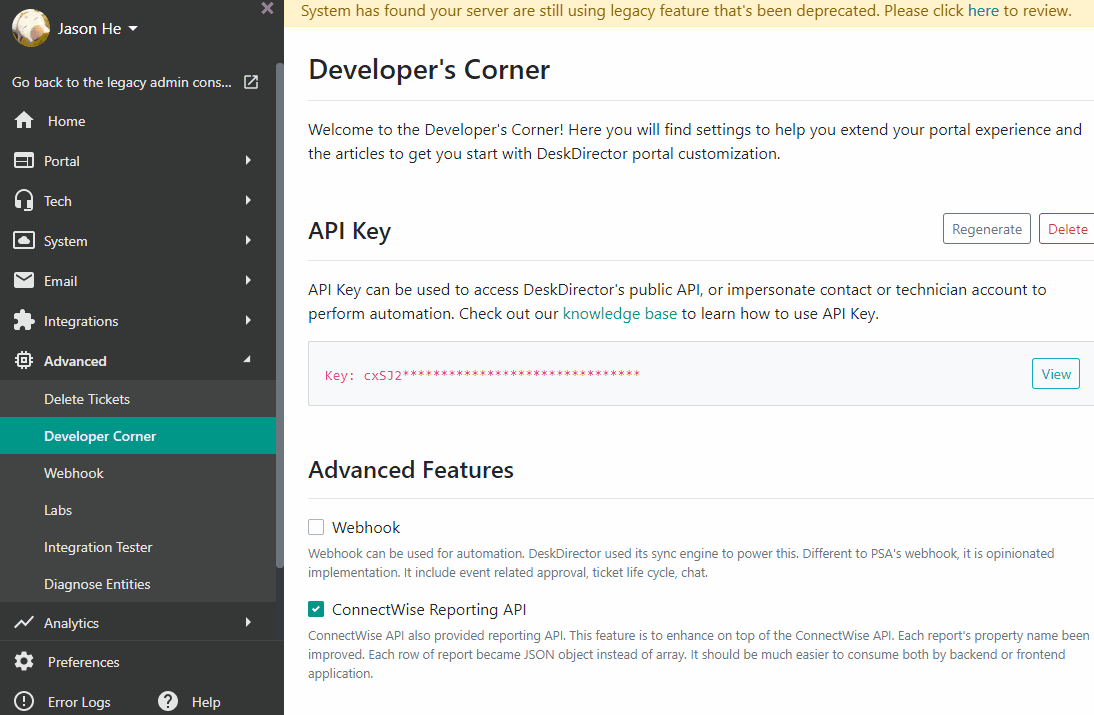Click the Tech headset icon
1094x715 pixels.
(24, 201)
